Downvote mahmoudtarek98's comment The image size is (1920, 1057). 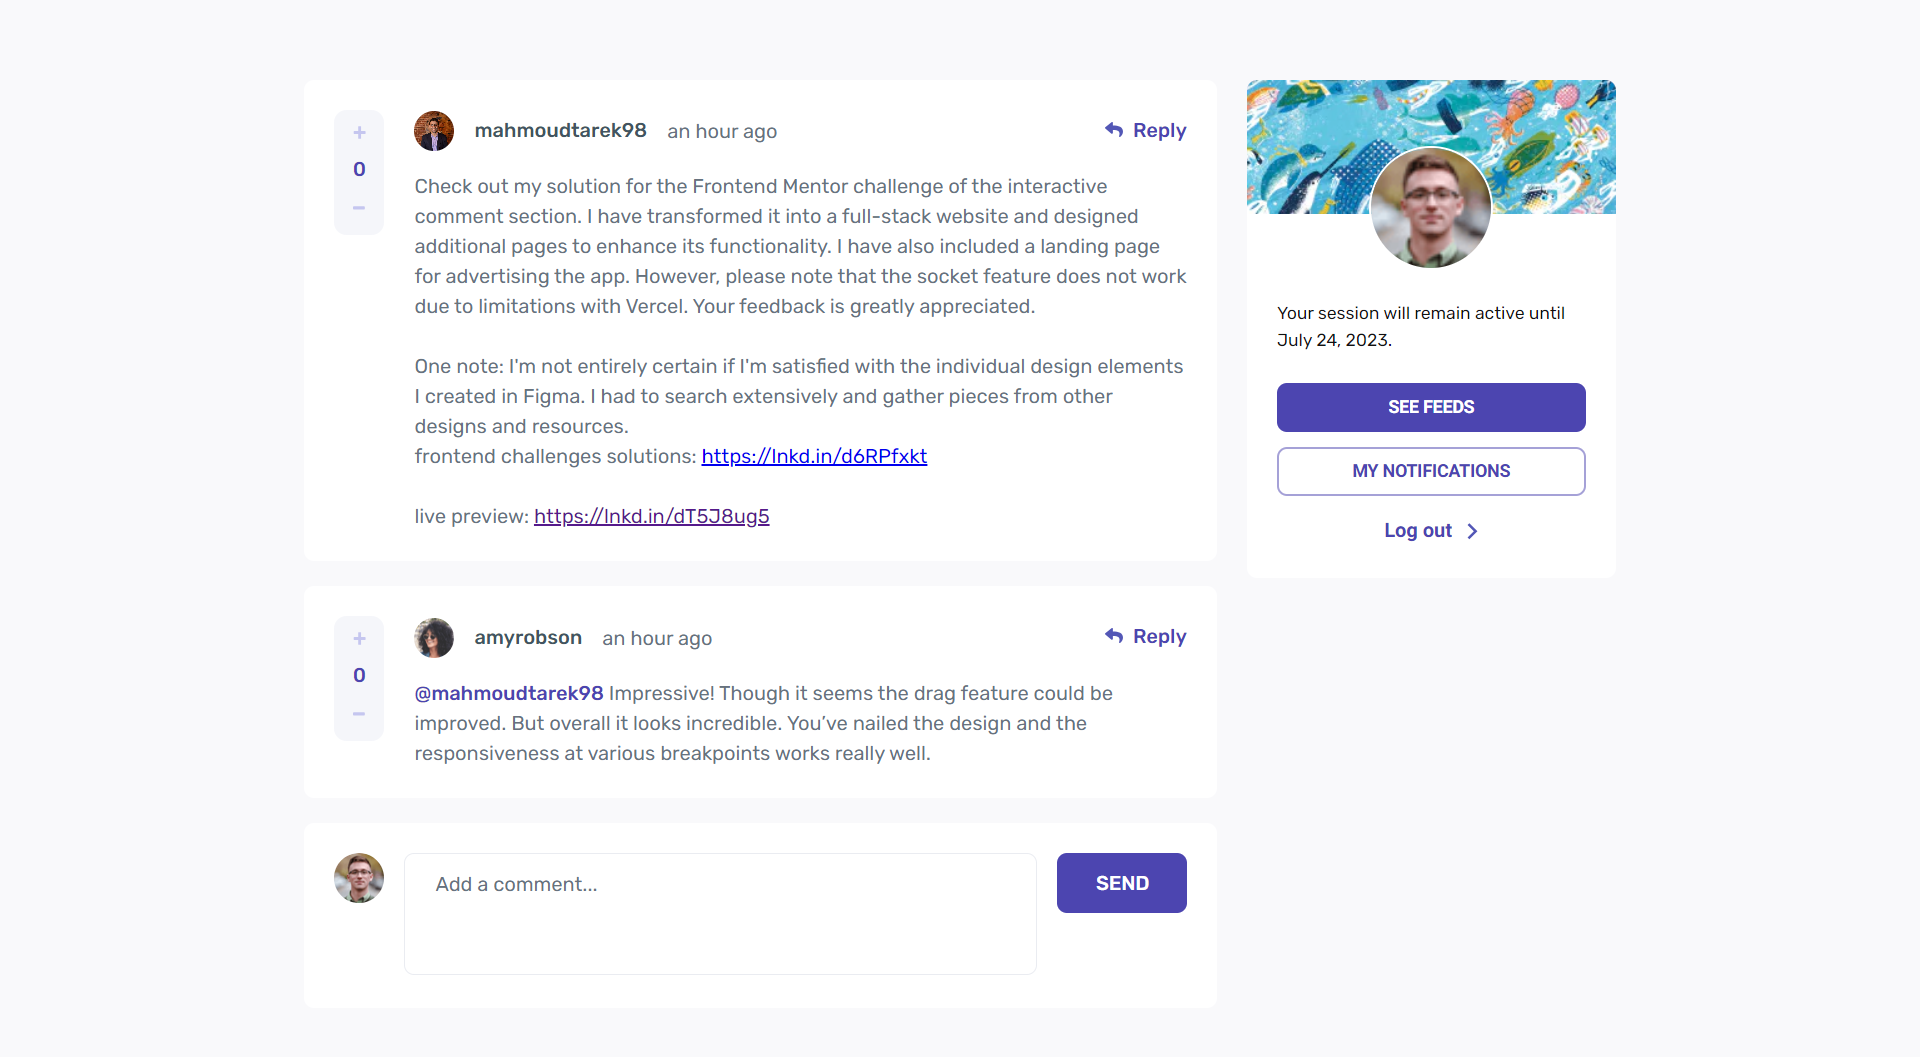tap(359, 207)
